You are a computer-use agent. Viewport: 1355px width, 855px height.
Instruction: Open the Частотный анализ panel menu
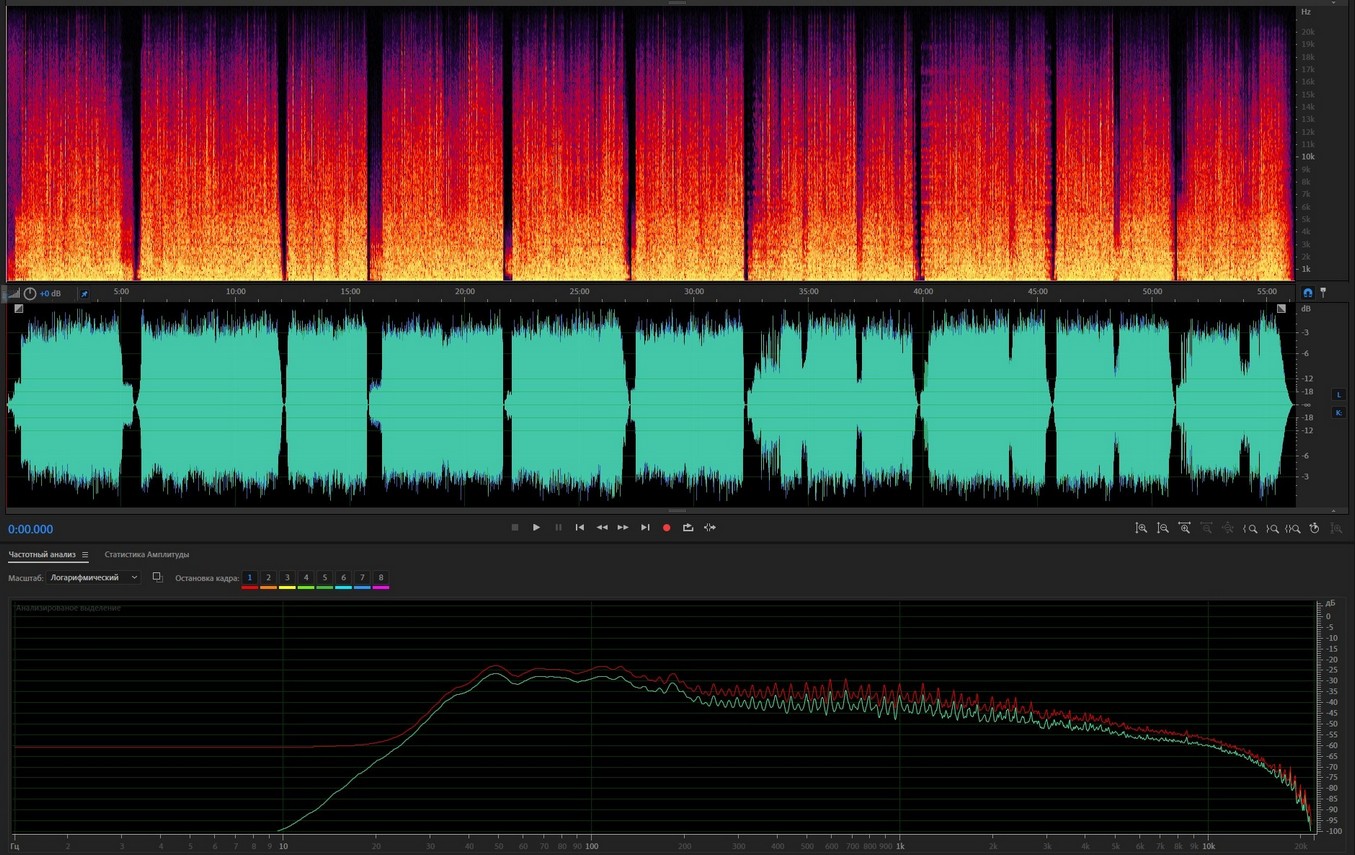[85, 555]
